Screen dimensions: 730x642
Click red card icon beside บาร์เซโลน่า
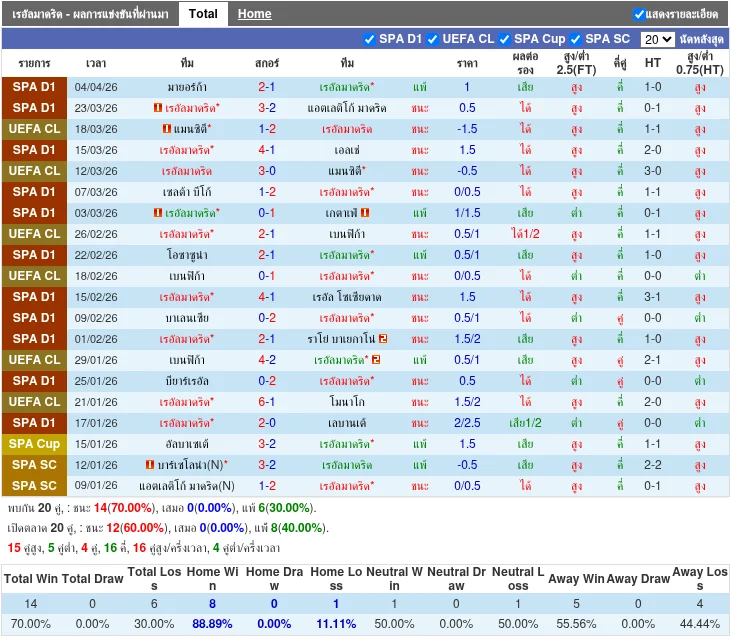click(x=150, y=465)
